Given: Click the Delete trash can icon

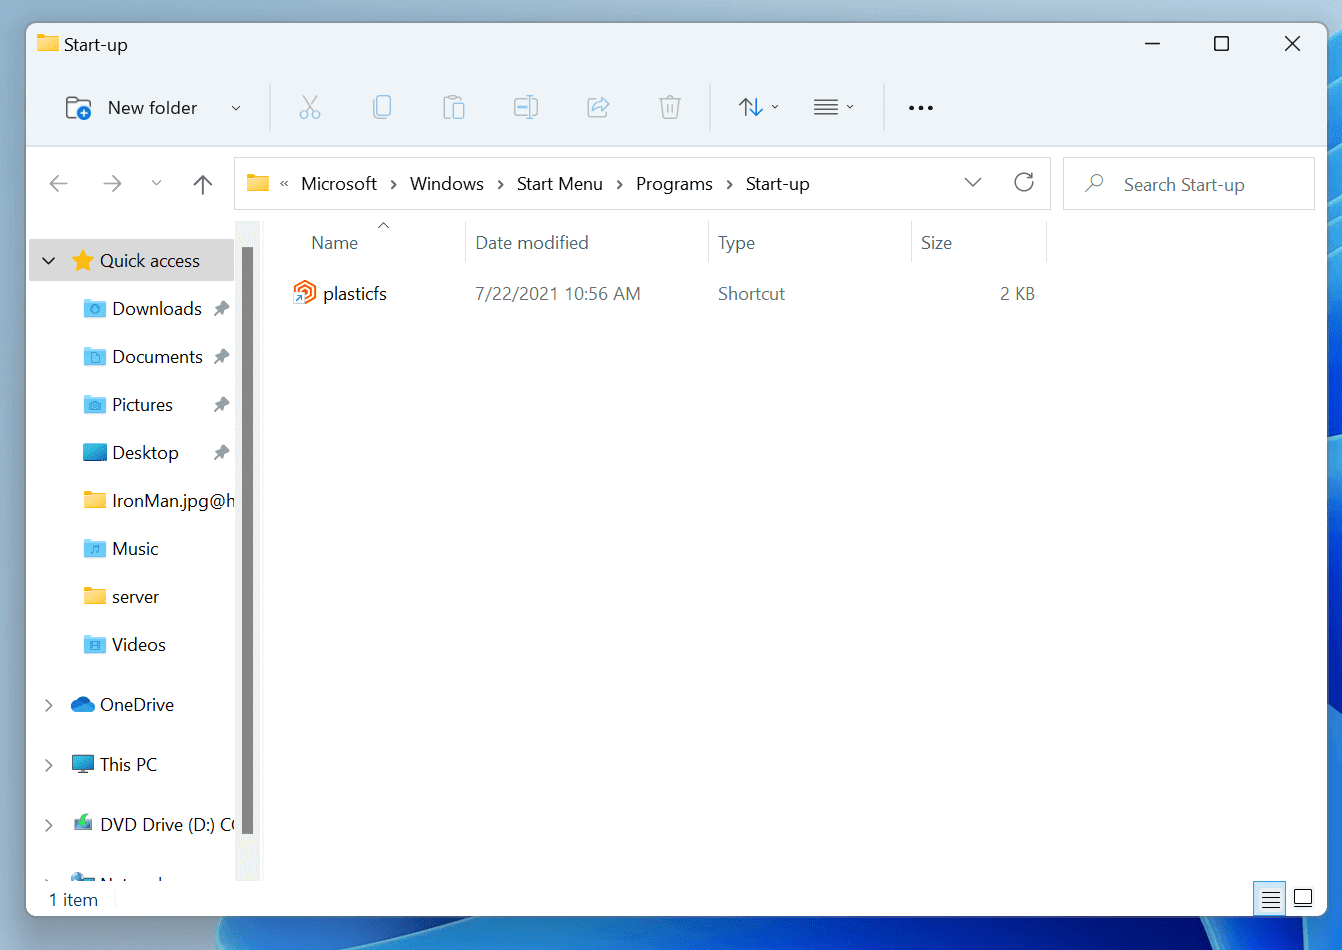Looking at the screenshot, I should point(670,107).
